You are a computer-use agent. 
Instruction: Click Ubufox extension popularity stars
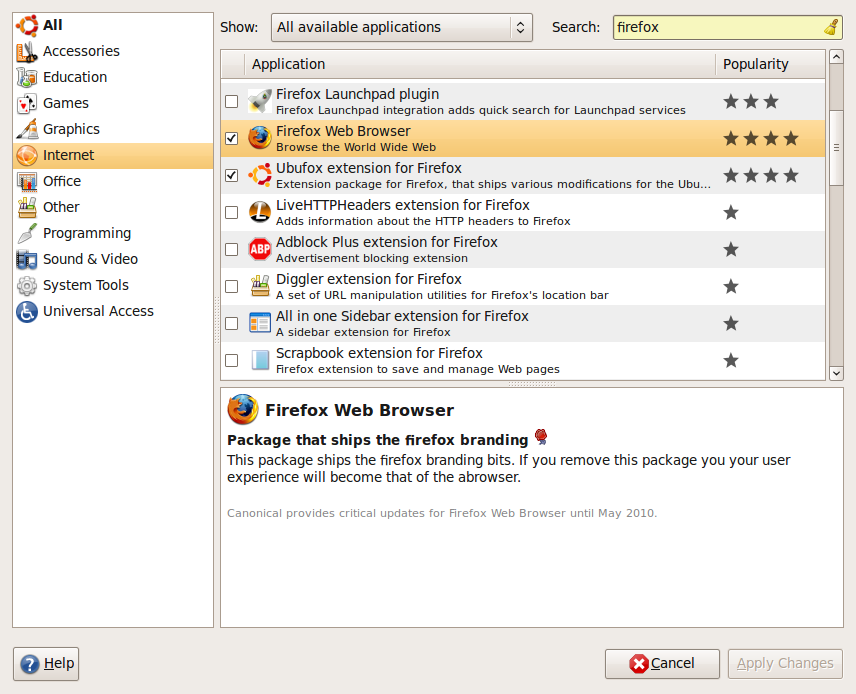[760, 175]
